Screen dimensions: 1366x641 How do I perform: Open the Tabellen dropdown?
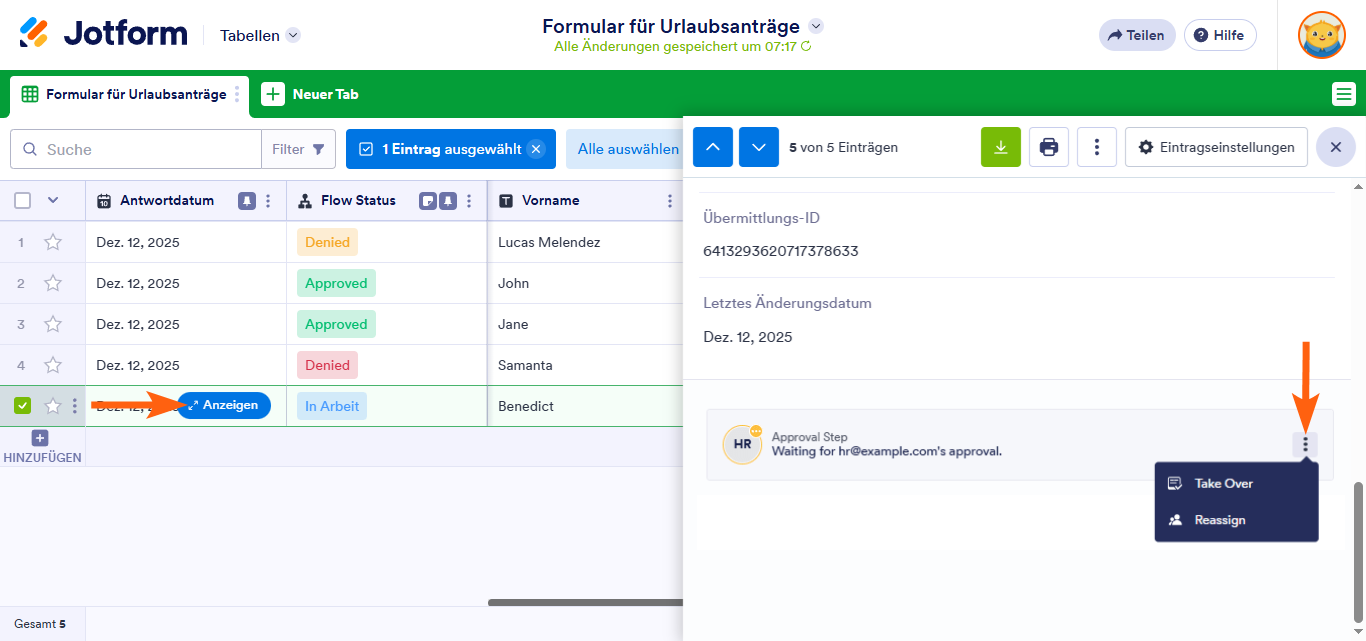(x=258, y=34)
